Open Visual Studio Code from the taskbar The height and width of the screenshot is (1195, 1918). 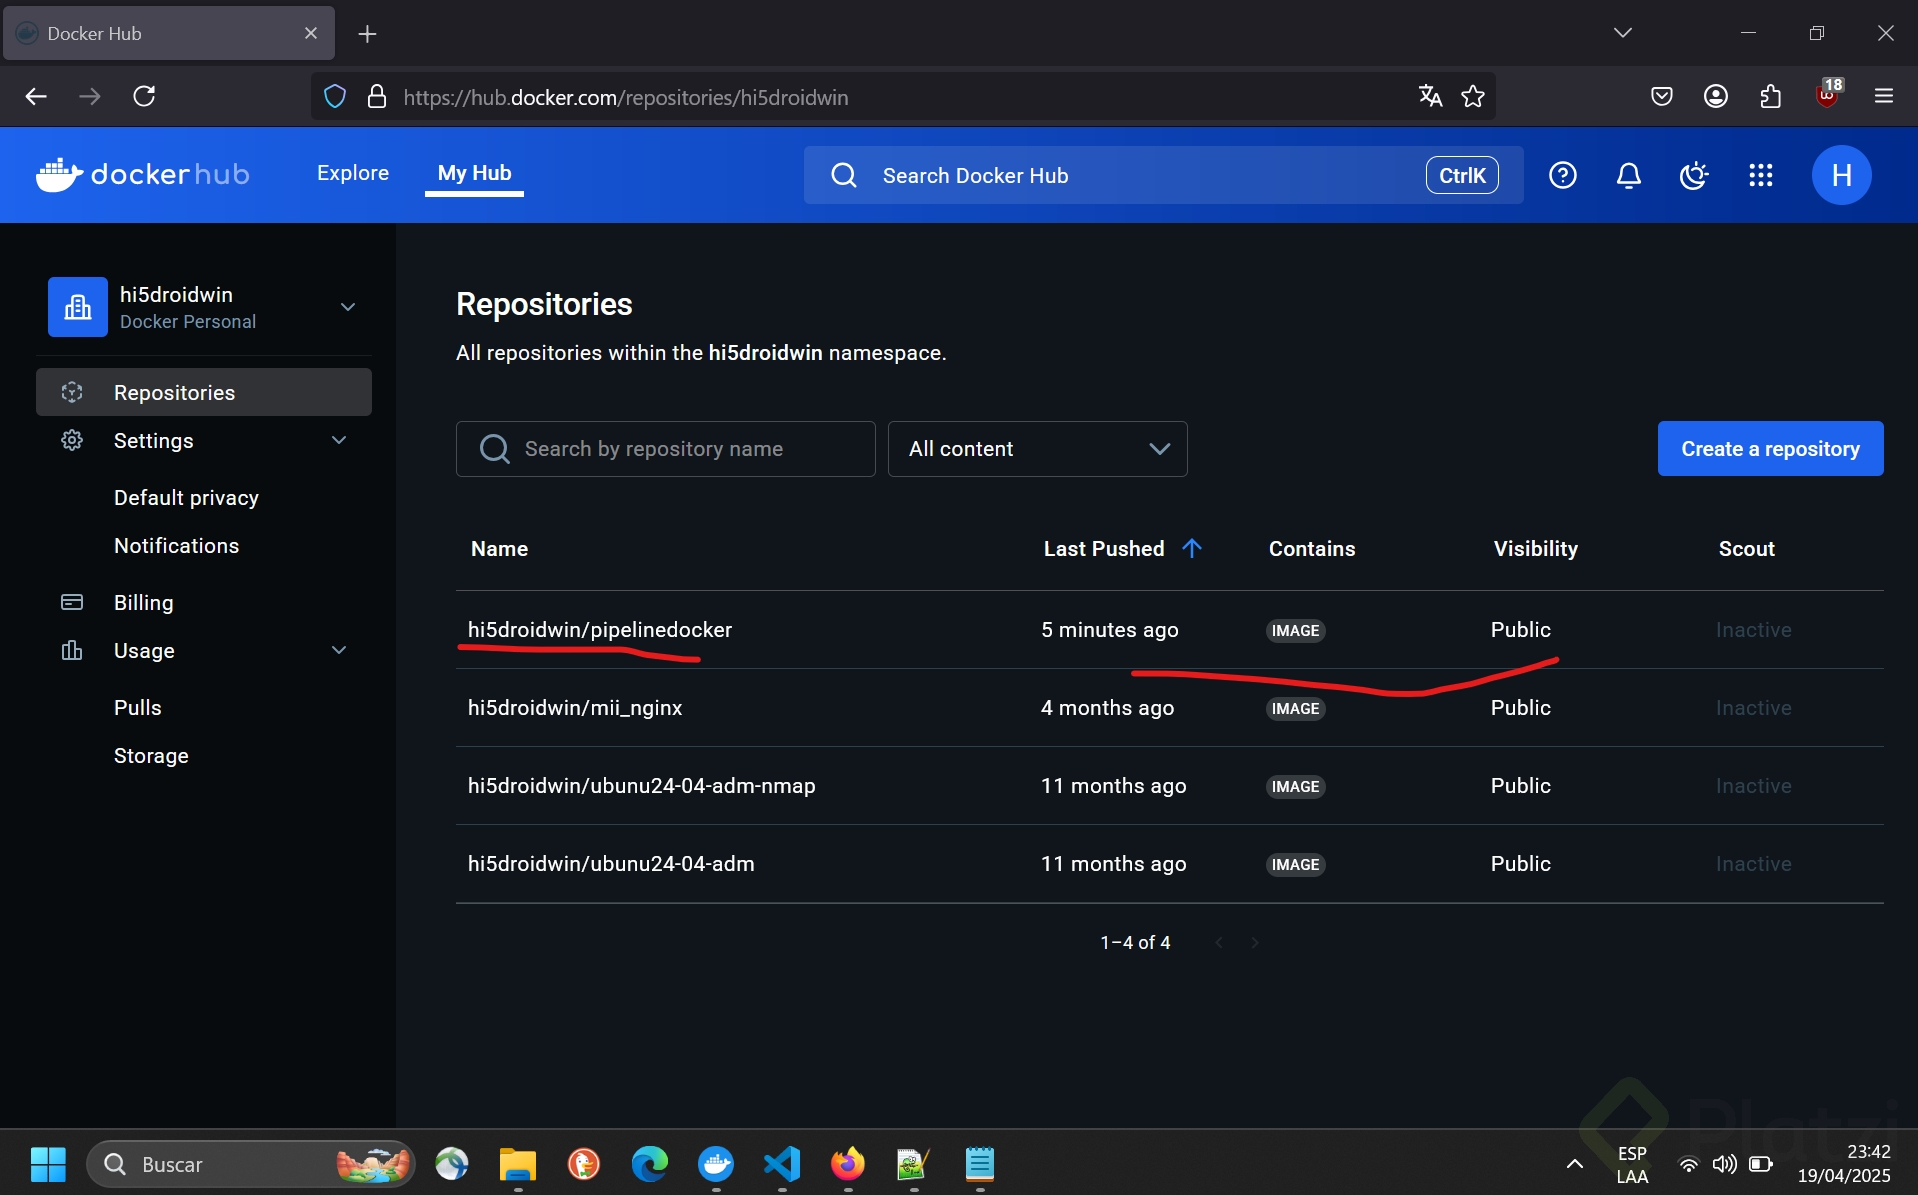point(782,1164)
